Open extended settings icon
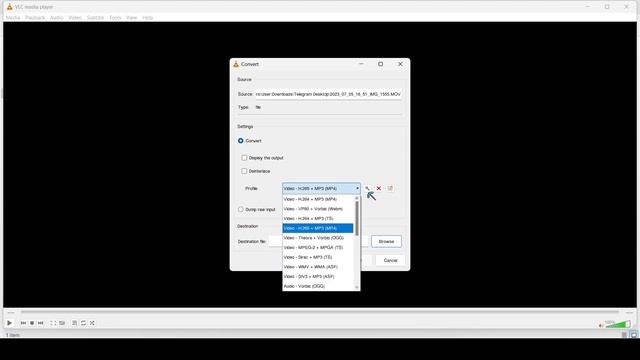The width and height of the screenshot is (640, 360). [62, 323]
